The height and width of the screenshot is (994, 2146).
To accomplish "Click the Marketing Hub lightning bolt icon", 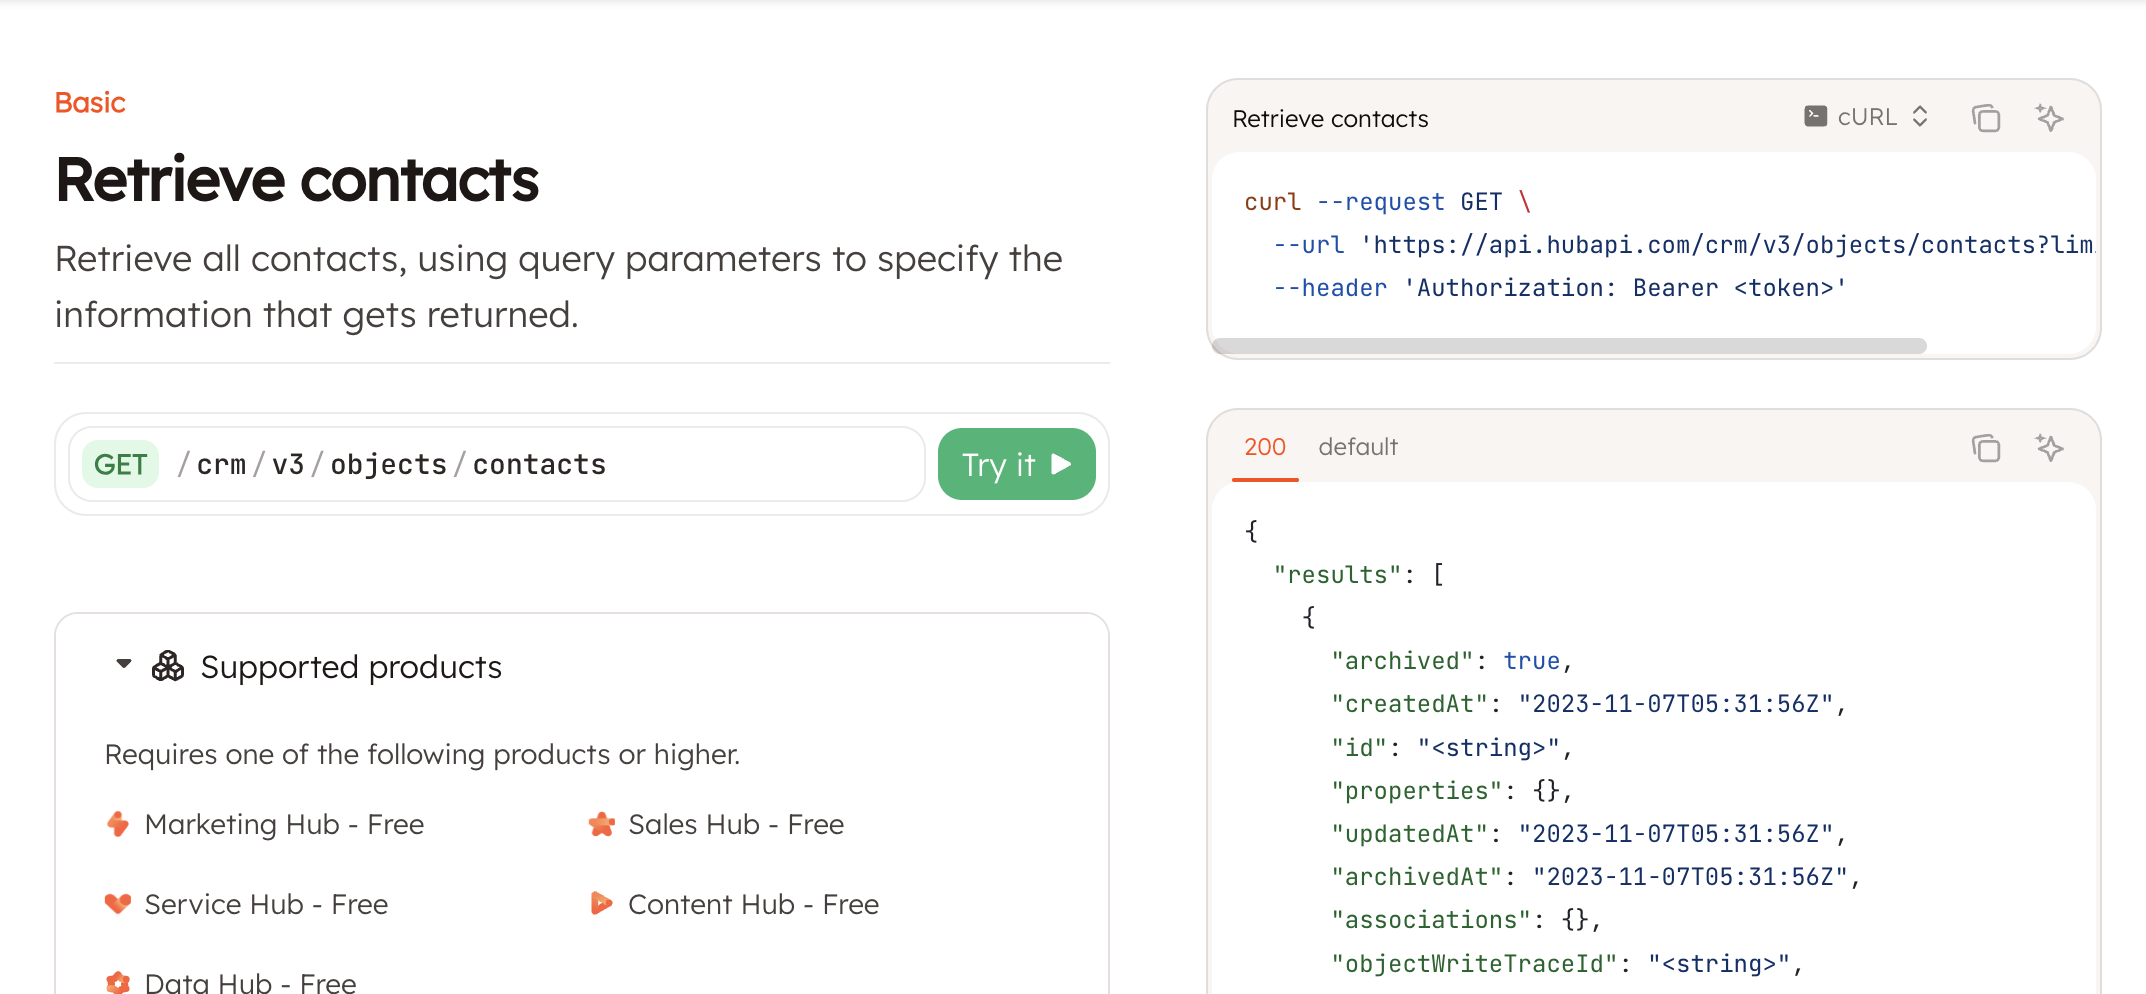I will (x=117, y=824).
